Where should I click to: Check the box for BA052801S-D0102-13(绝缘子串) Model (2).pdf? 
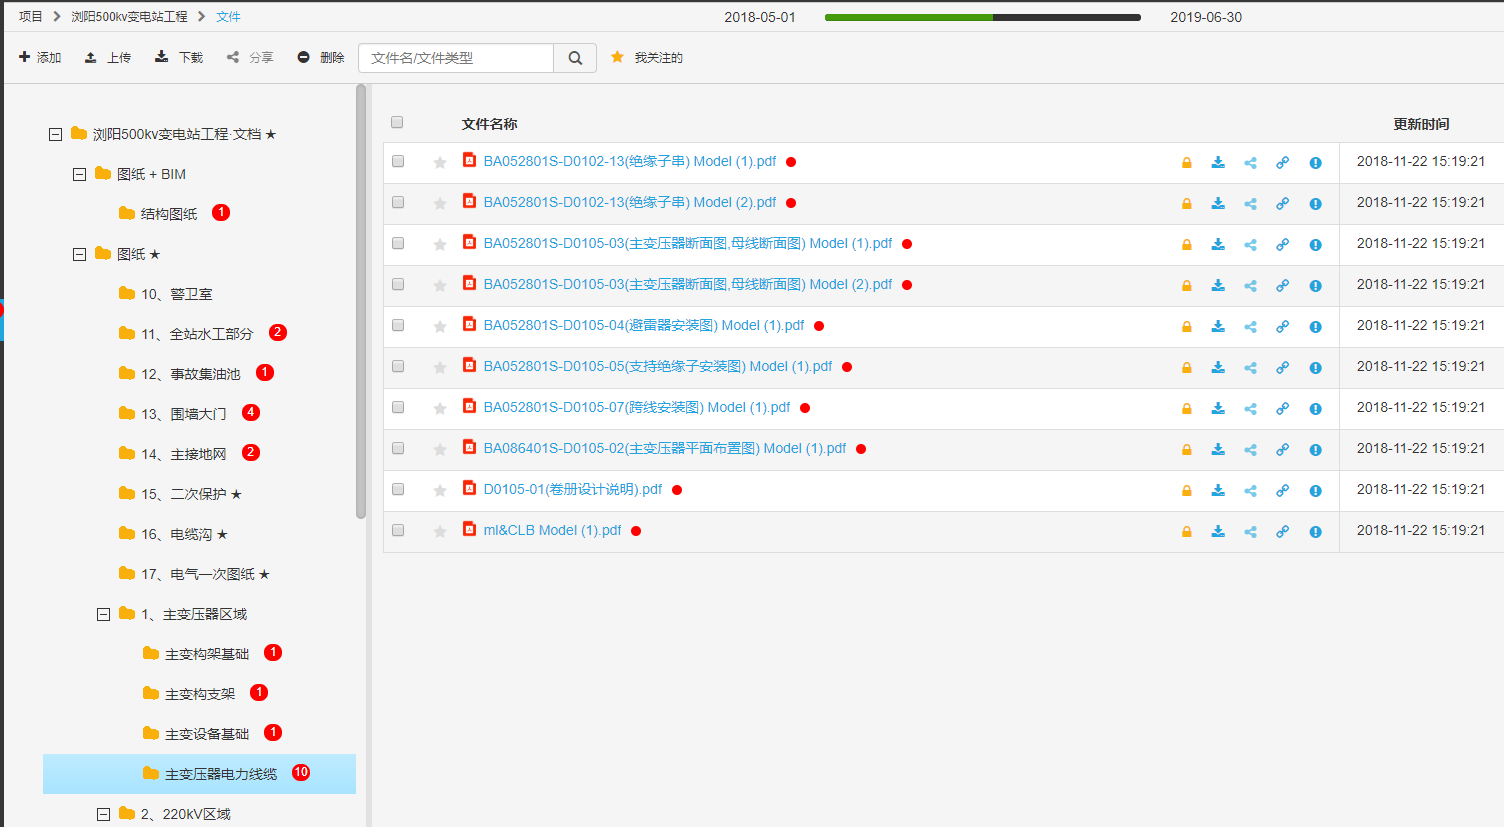tap(398, 202)
